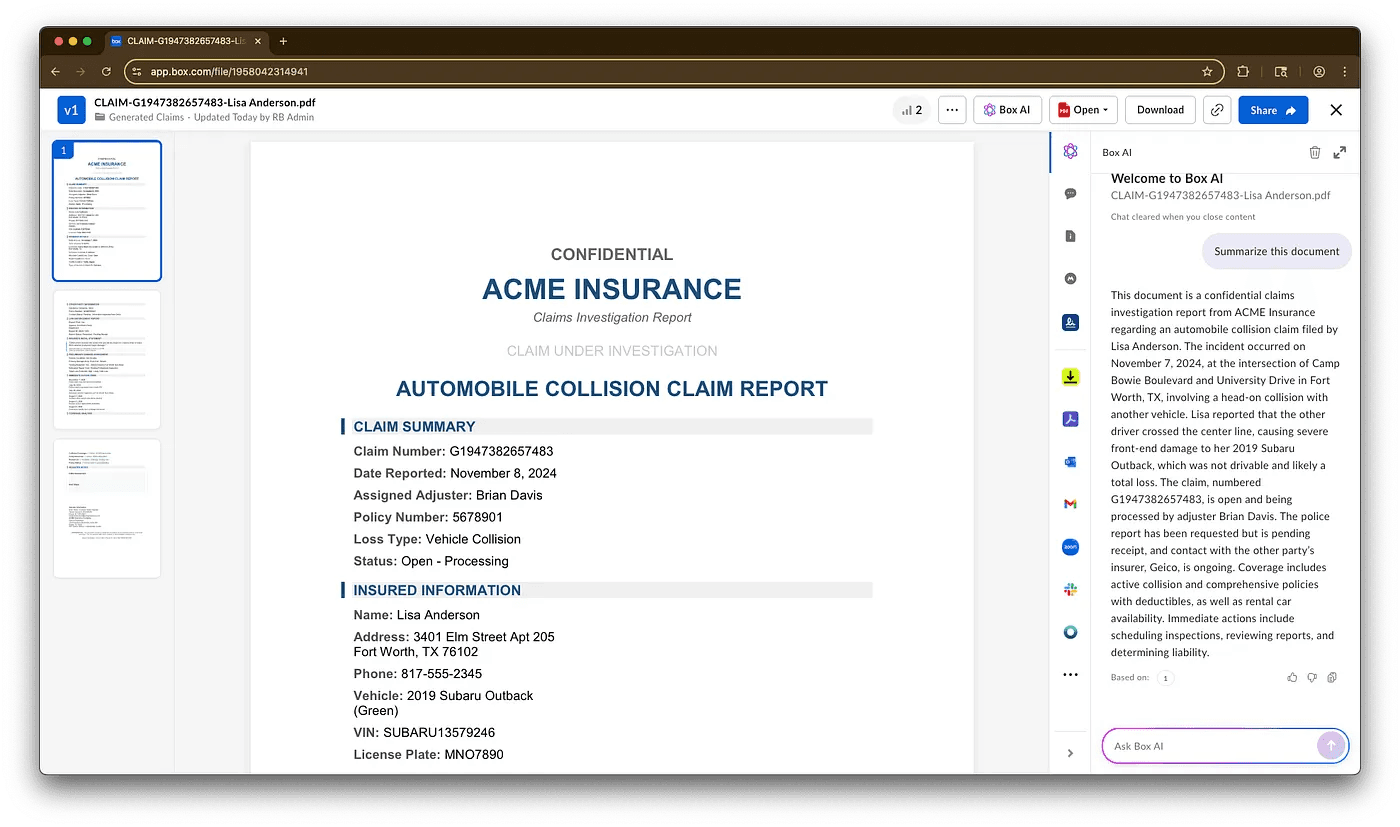Screen dimensions: 1400x827
Task: Open a new browser tab
Action: coord(283,41)
